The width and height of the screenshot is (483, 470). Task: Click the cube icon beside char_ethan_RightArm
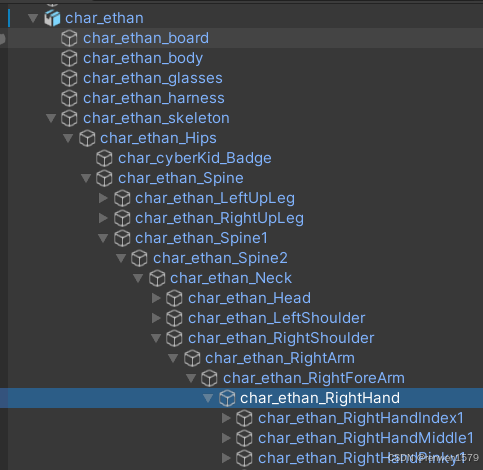point(192,358)
